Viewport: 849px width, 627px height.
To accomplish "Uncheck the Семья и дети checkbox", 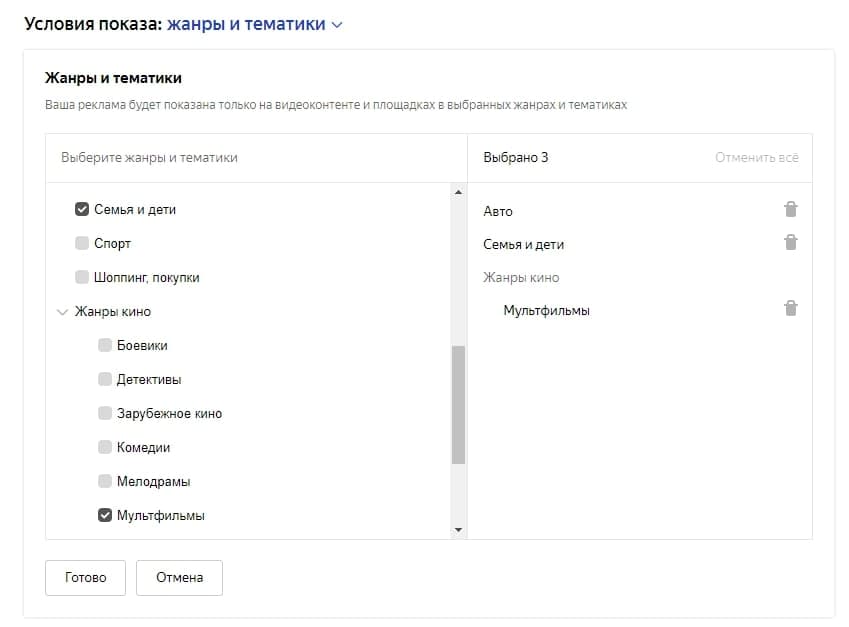I will [82, 210].
